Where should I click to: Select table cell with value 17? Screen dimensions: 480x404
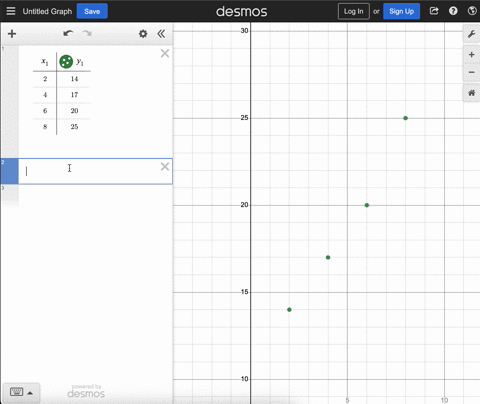(x=74, y=95)
